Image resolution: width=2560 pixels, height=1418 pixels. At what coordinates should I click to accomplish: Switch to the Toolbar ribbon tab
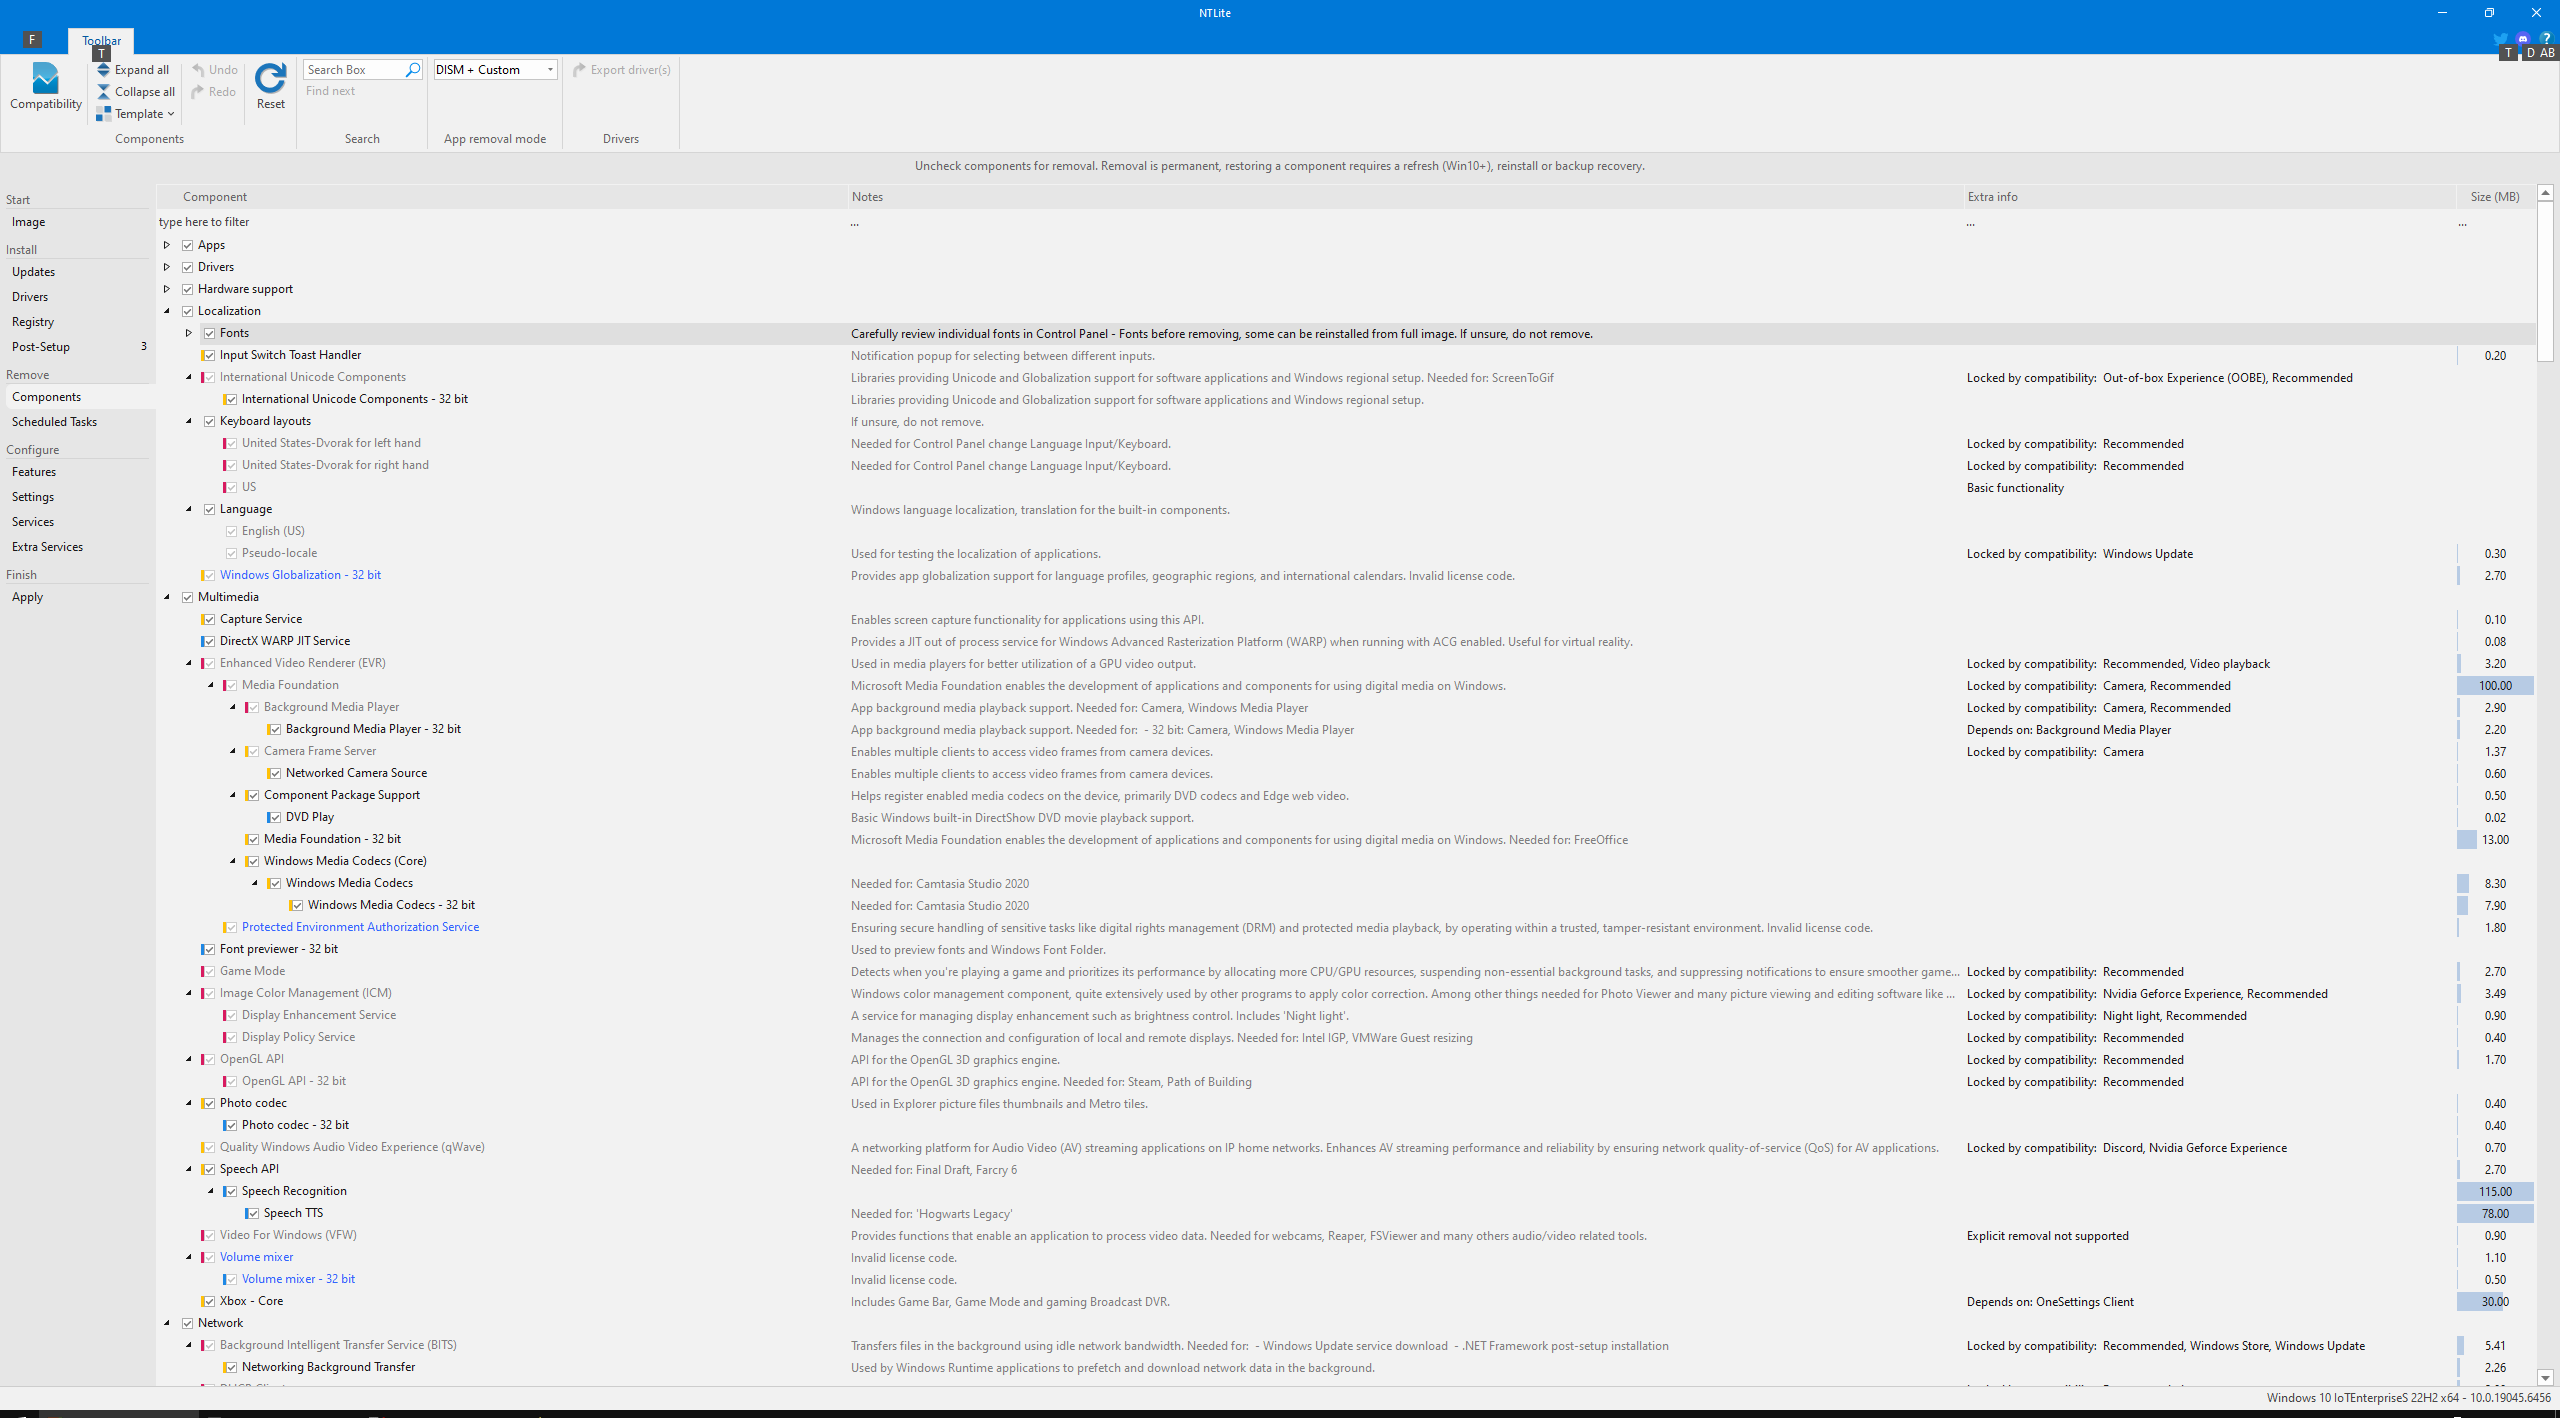pyautogui.click(x=101, y=41)
